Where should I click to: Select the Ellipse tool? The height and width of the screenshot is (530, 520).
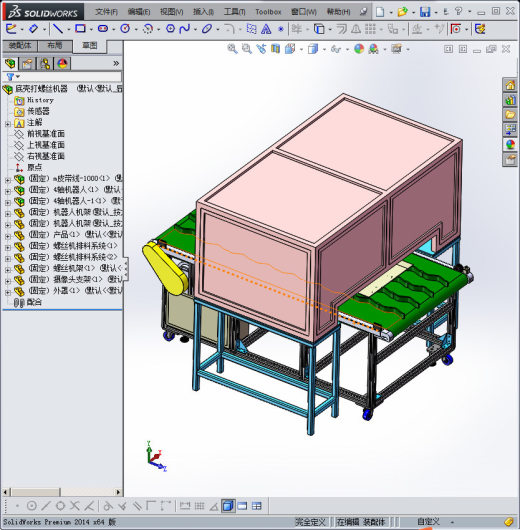[x=207, y=29]
